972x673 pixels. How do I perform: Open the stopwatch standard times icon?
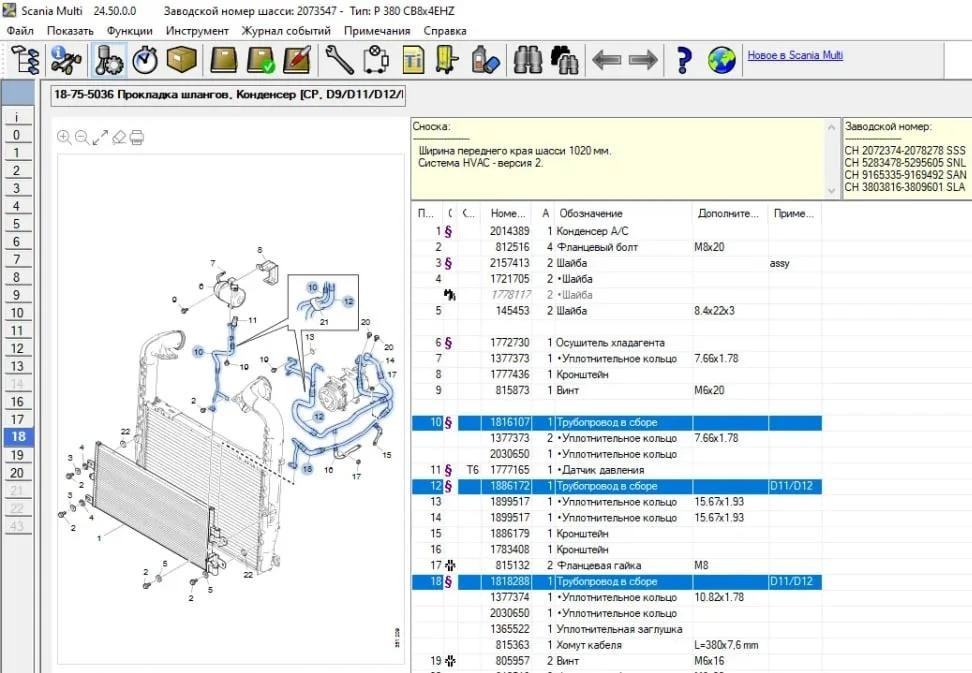click(x=146, y=60)
